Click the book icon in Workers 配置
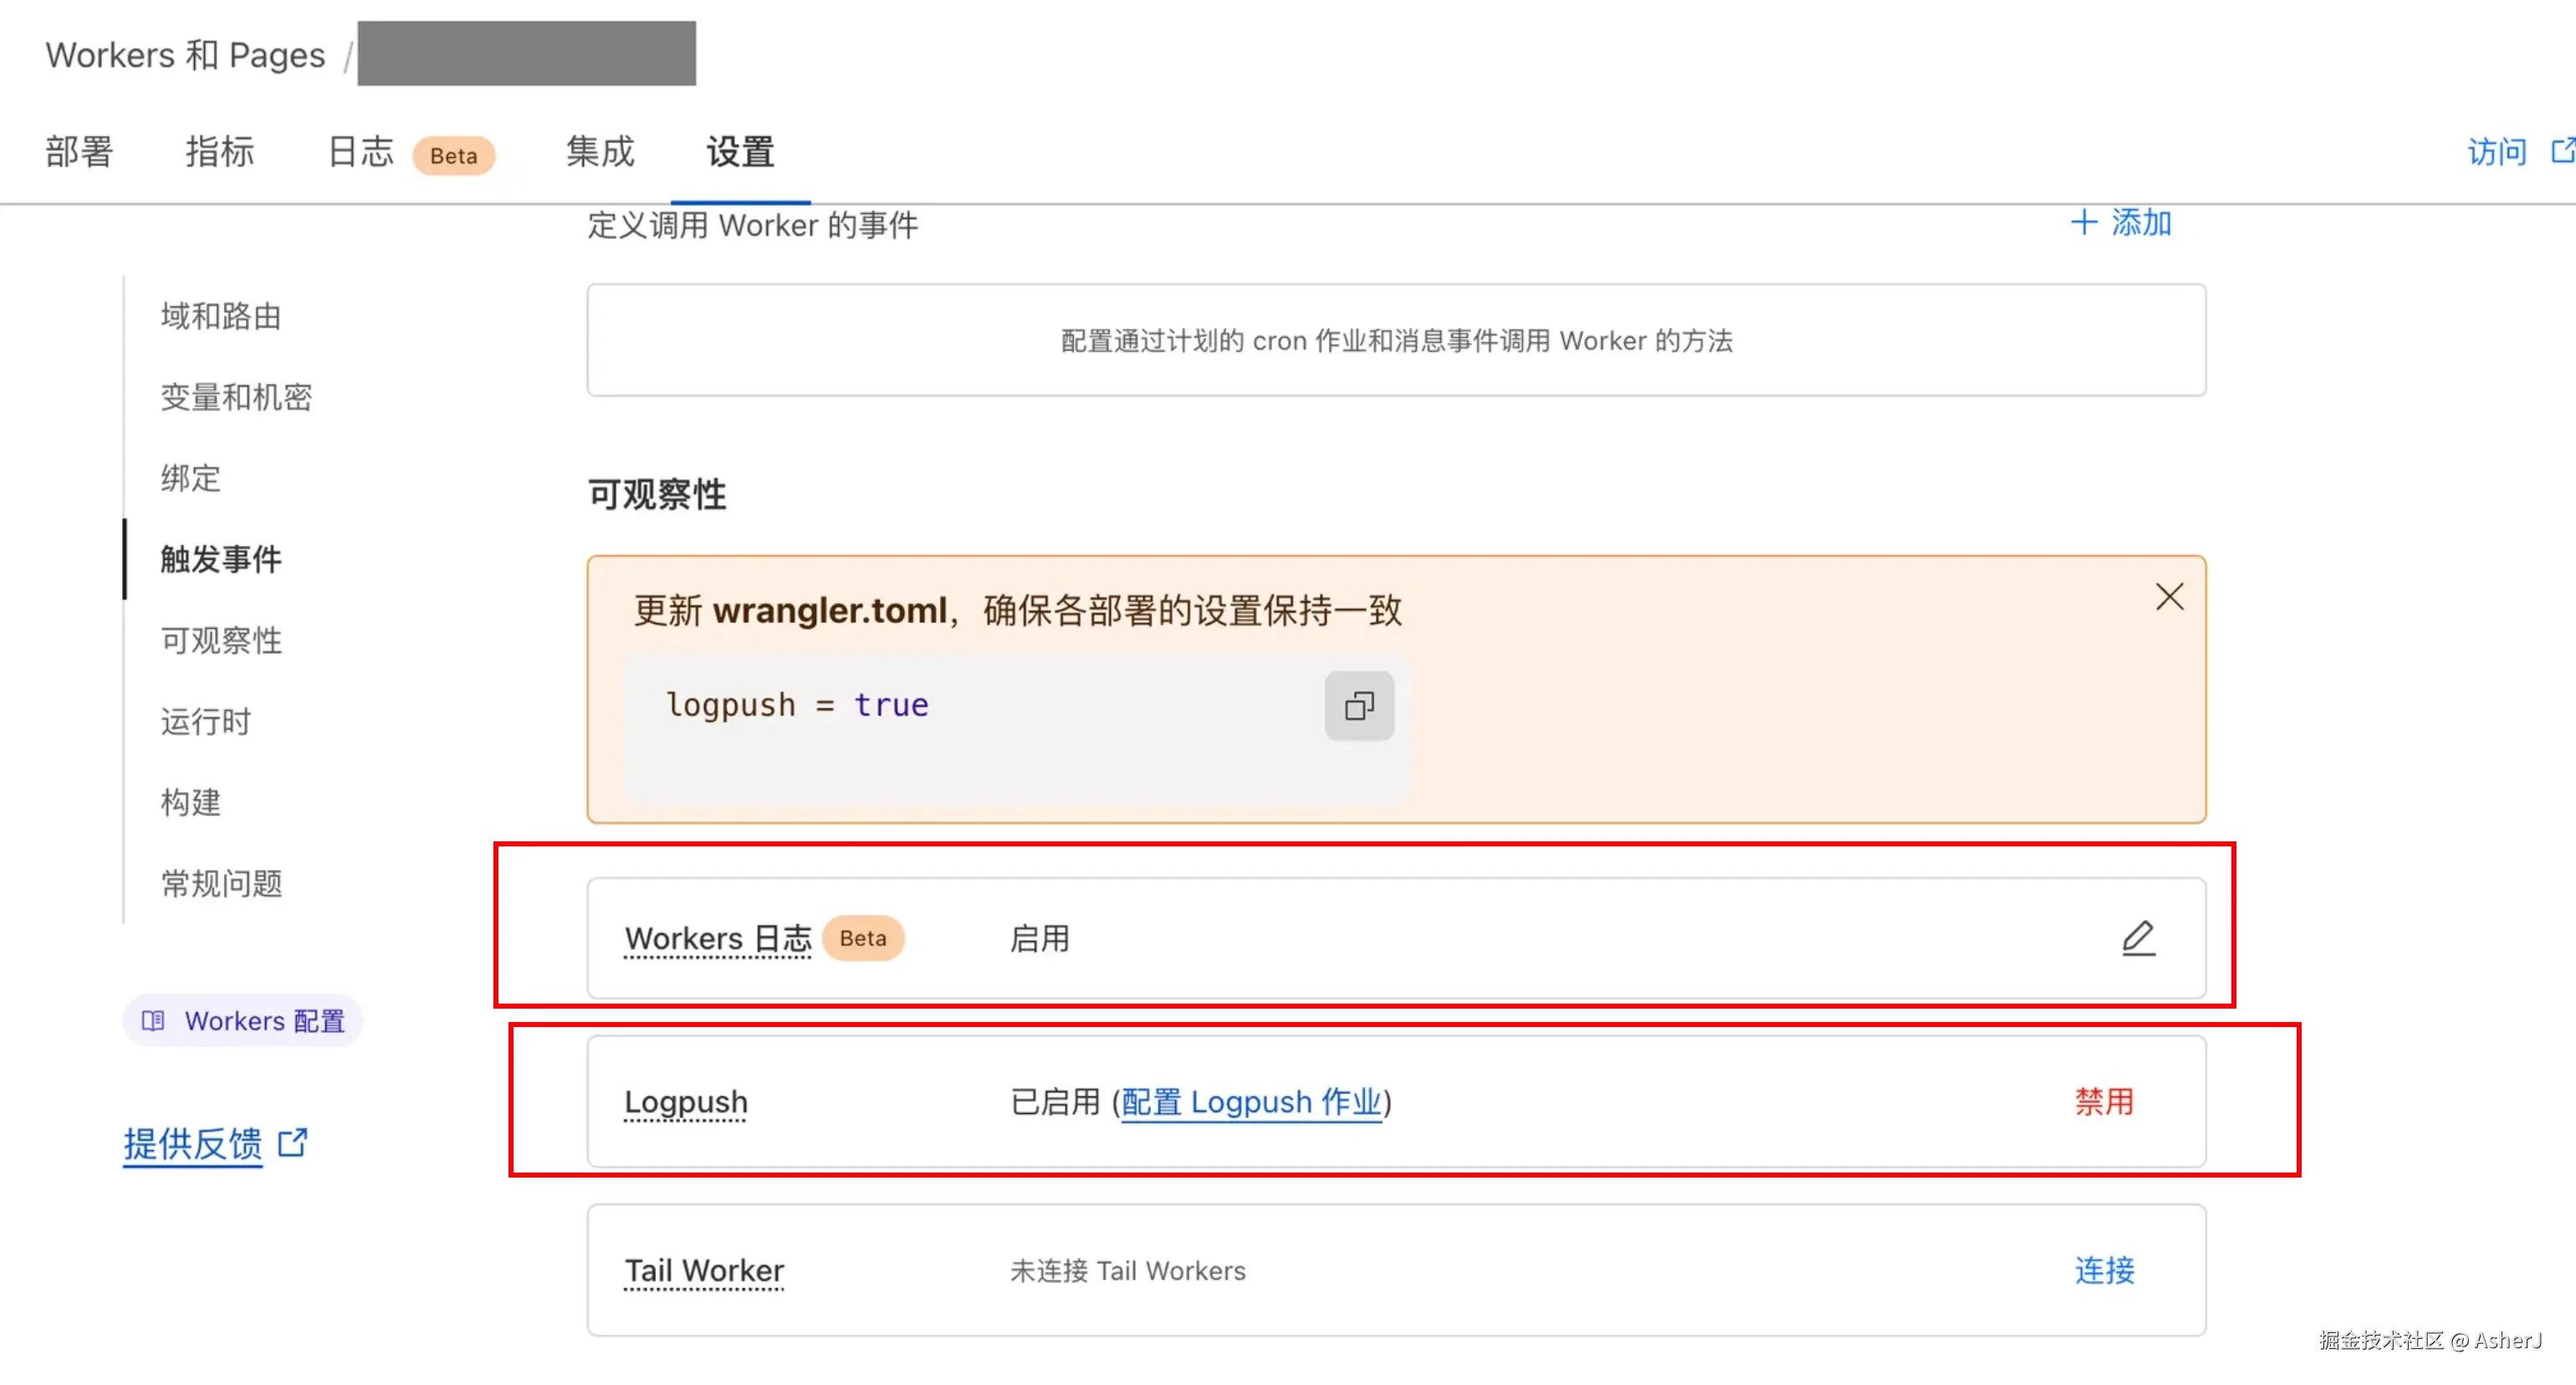The height and width of the screenshot is (1385, 2576). (x=153, y=1020)
